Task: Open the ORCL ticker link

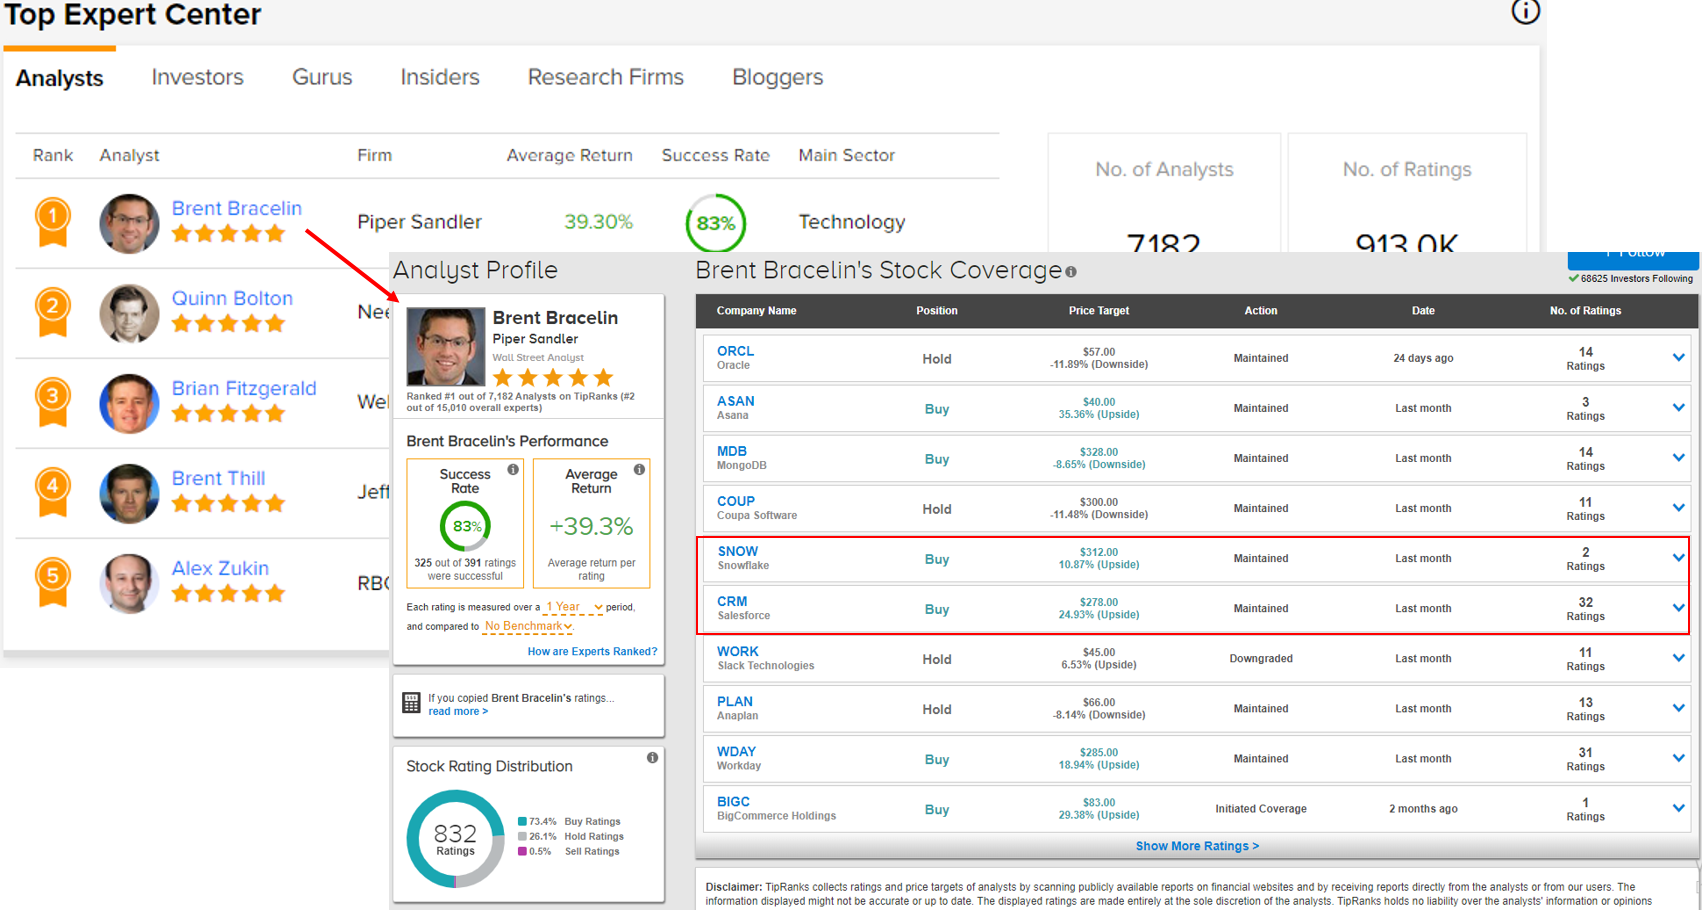Action: coord(735,351)
